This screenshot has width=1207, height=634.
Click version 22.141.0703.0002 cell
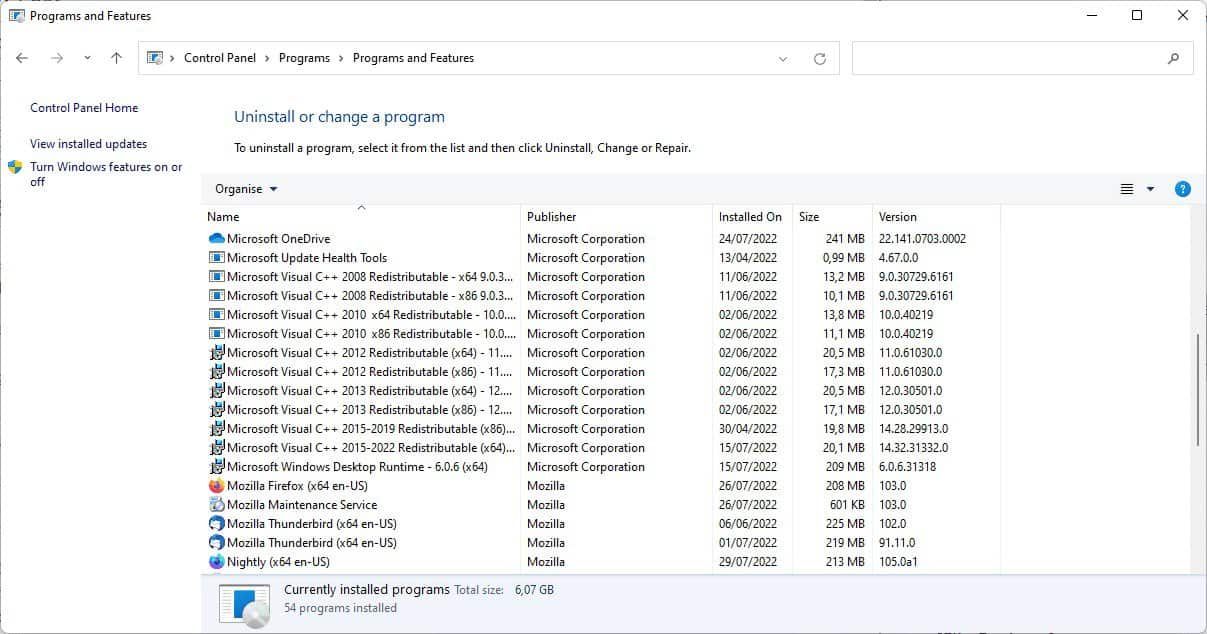tap(922, 239)
